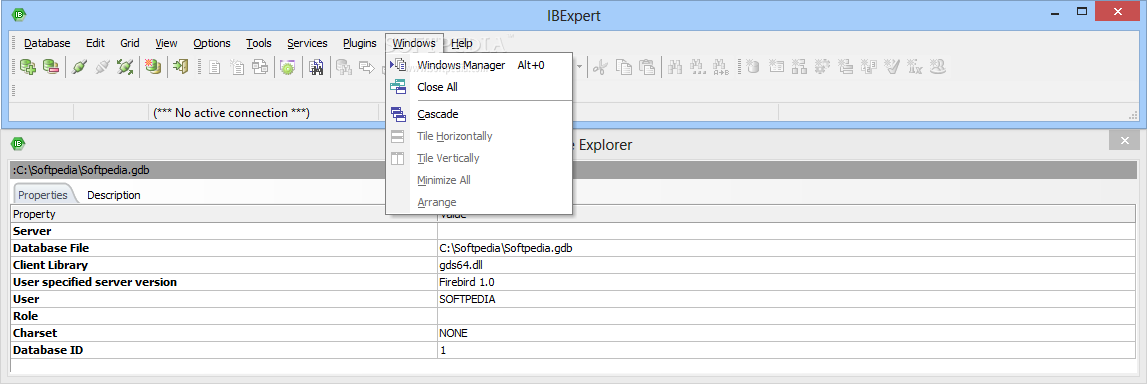
Task: Click the New Generator numbered icon
Action: pyautogui.click(x=868, y=67)
